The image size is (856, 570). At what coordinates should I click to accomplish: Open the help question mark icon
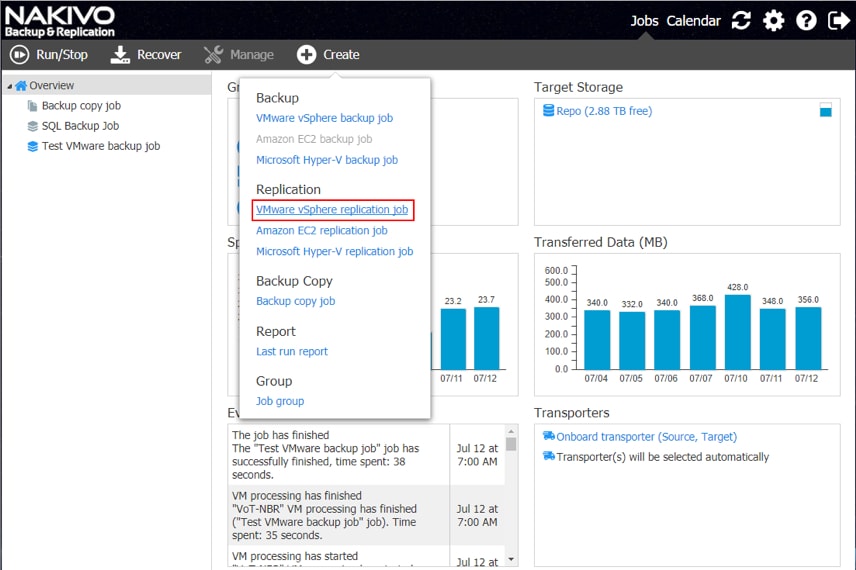click(x=806, y=21)
